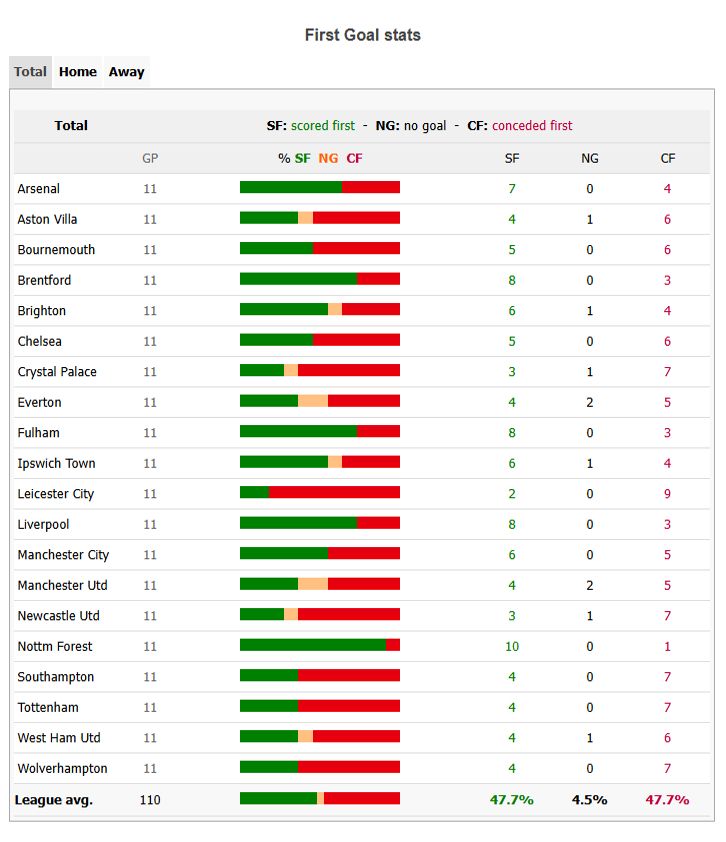The width and height of the screenshot is (726, 842).
Task: Sort by the GP column header
Action: [x=150, y=158]
